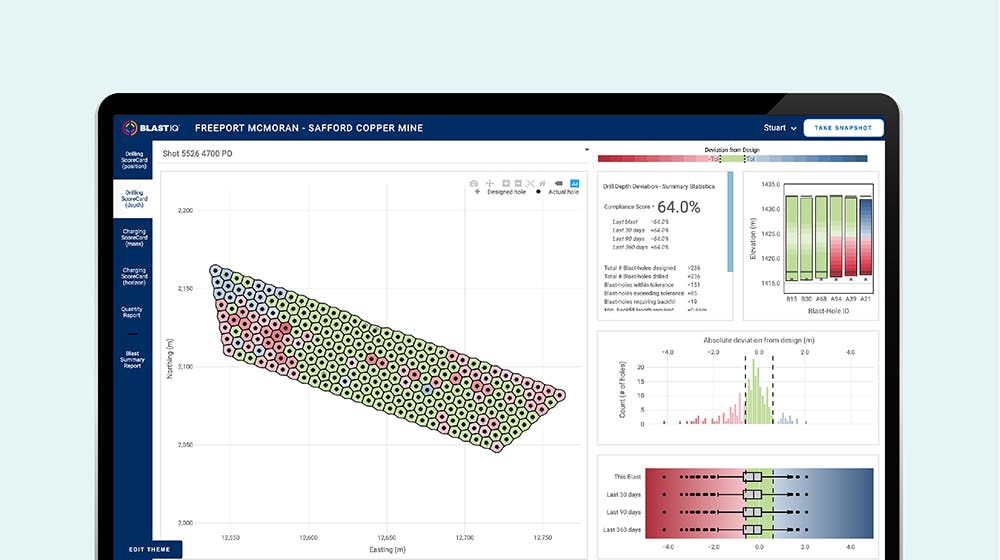Click 'Last 30 days' compliance row in statistics

[640, 230]
